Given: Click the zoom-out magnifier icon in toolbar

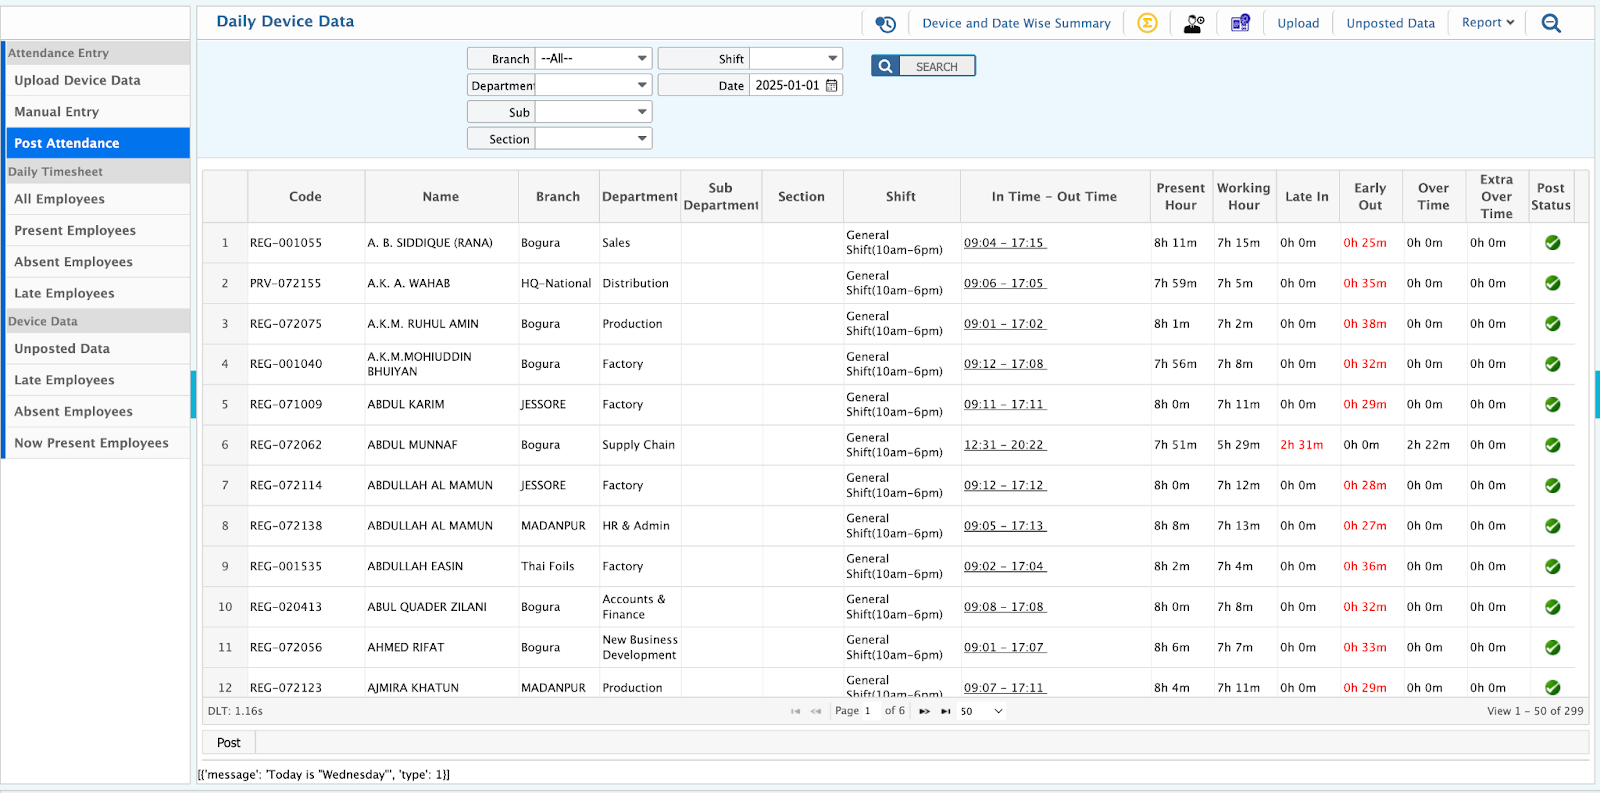Looking at the screenshot, I should pyautogui.click(x=1551, y=23).
